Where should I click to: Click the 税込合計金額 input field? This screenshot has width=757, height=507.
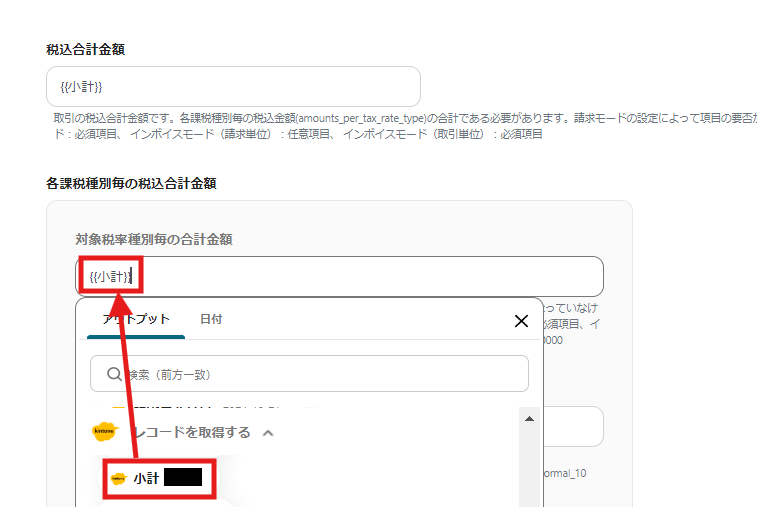coord(233,86)
